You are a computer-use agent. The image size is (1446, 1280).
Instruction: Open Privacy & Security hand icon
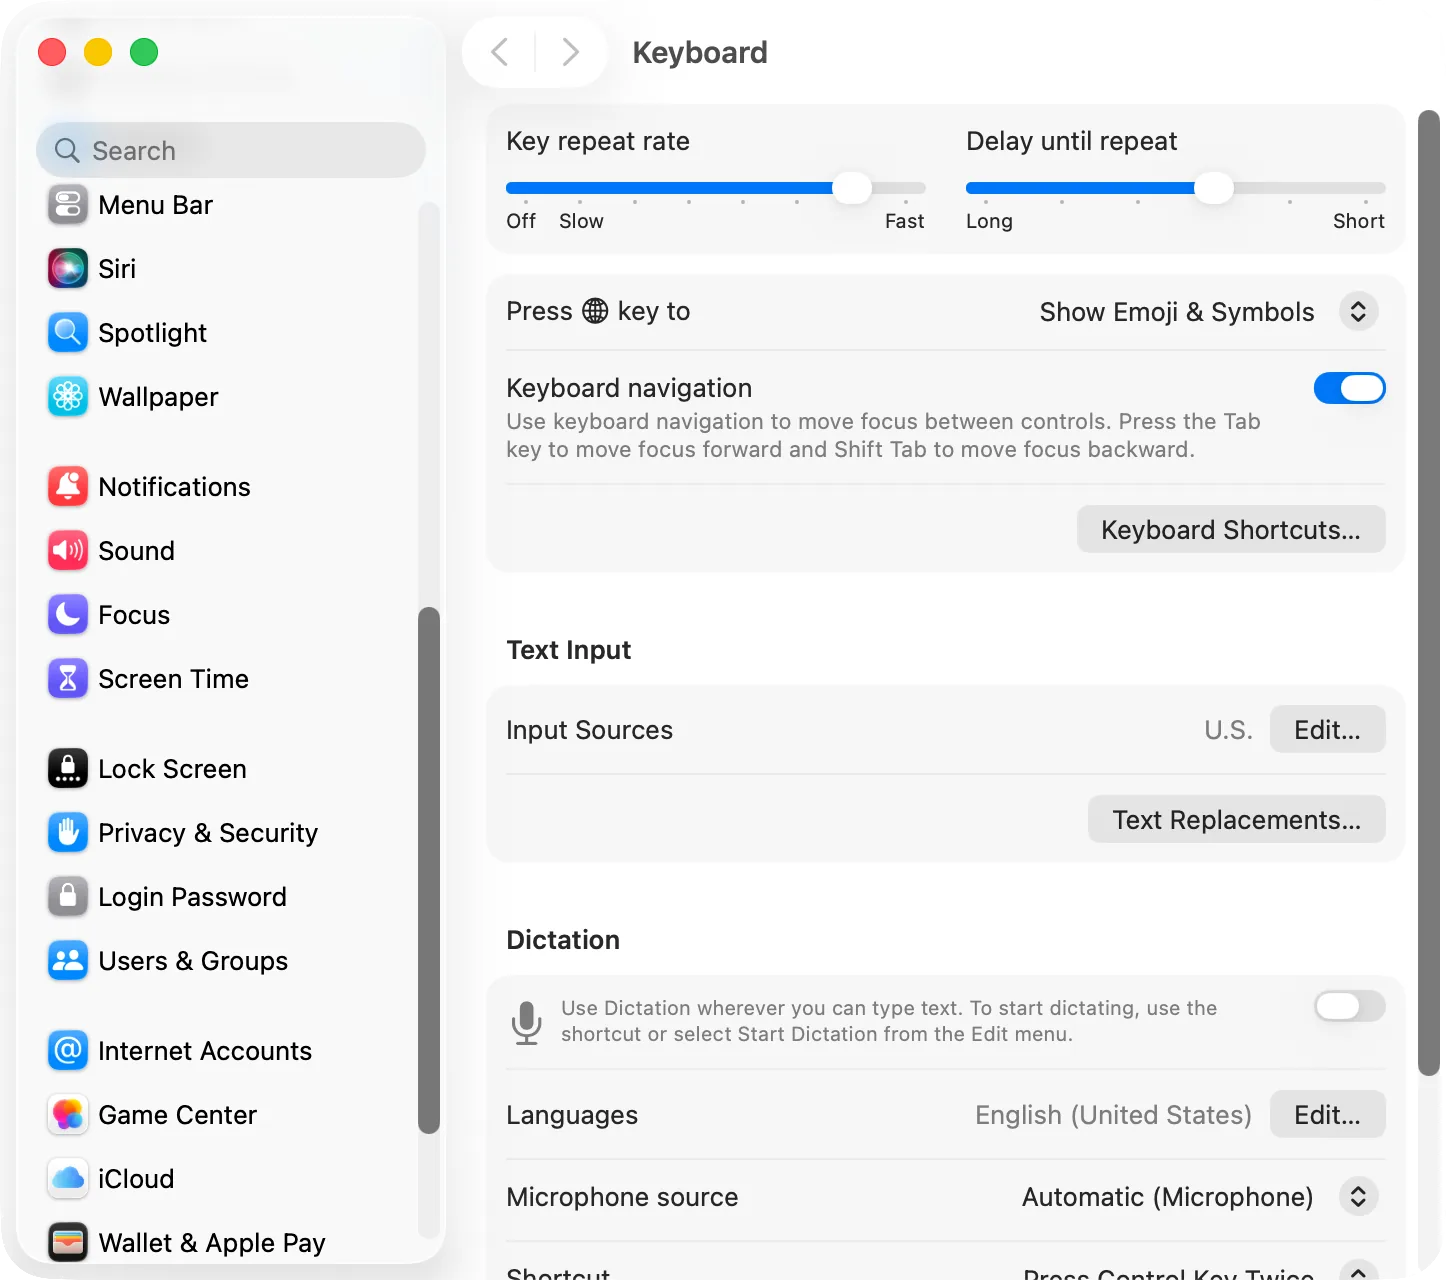(x=68, y=833)
